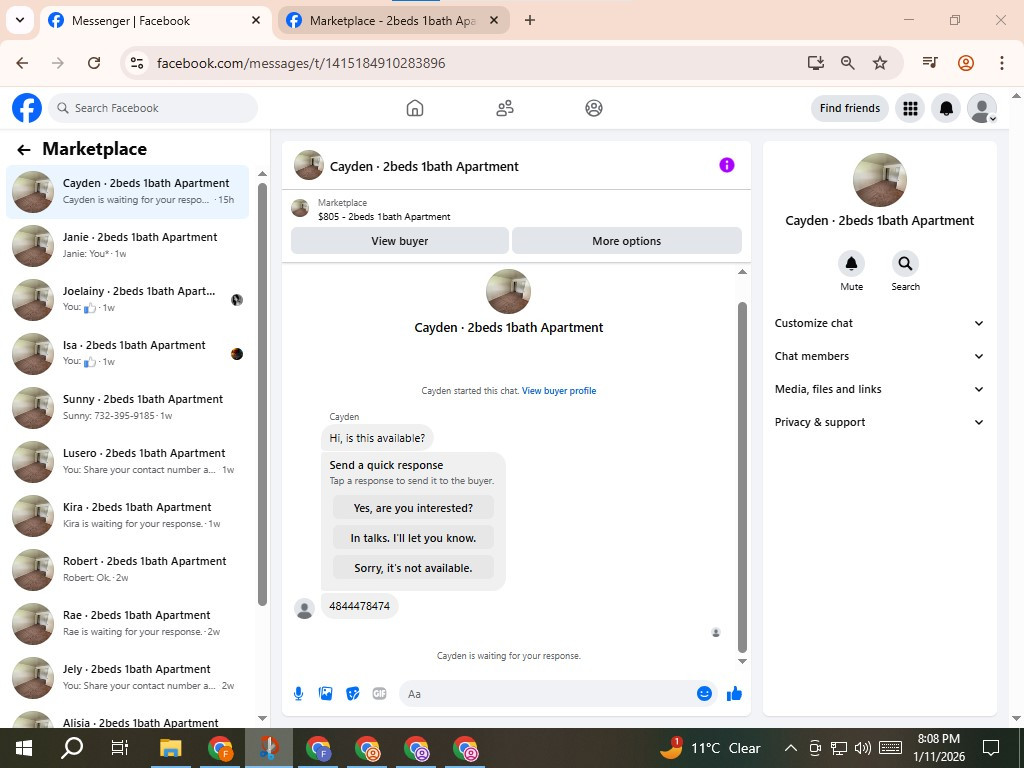
Task: Open the Friends icon in top navigation
Action: [x=505, y=108]
